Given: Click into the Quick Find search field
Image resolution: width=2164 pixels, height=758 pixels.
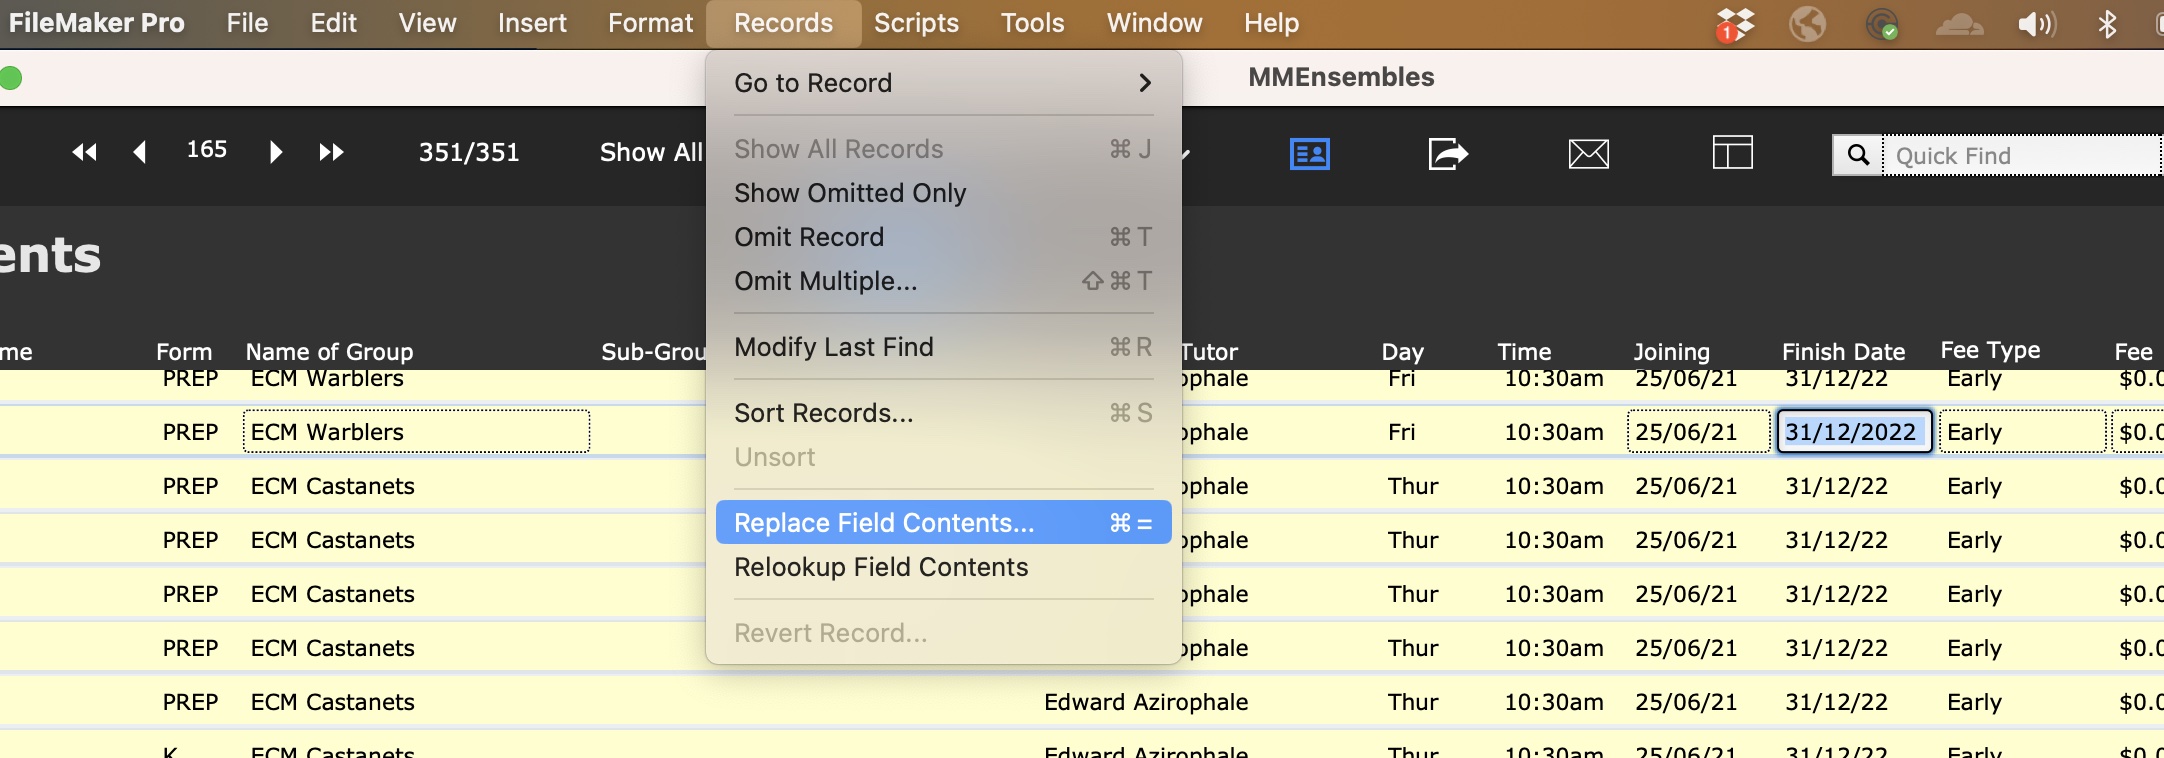Looking at the screenshot, I should tap(2022, 155).
